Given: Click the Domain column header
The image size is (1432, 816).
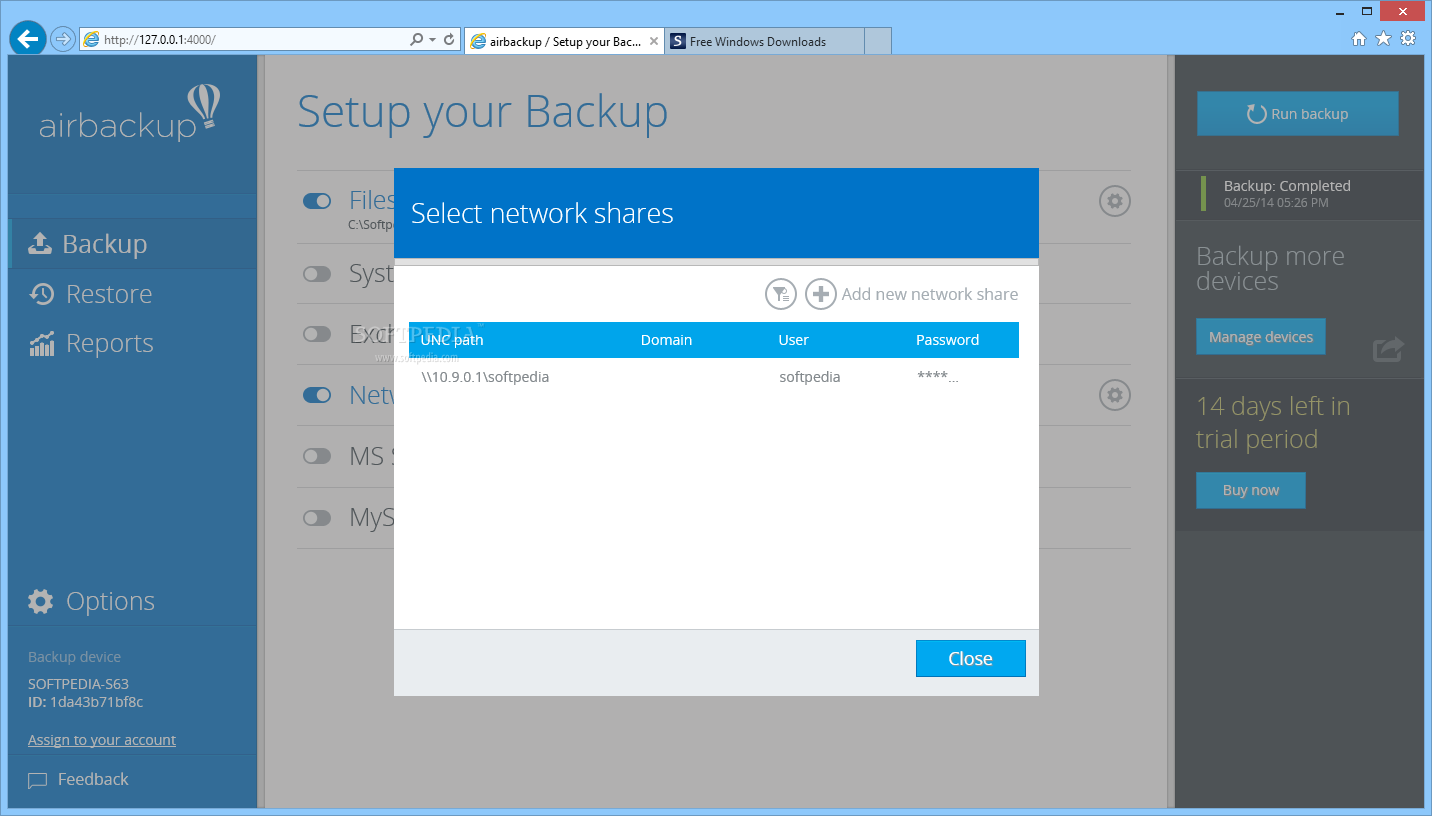Looking at the screenshot, I should (x=666, y=340).
